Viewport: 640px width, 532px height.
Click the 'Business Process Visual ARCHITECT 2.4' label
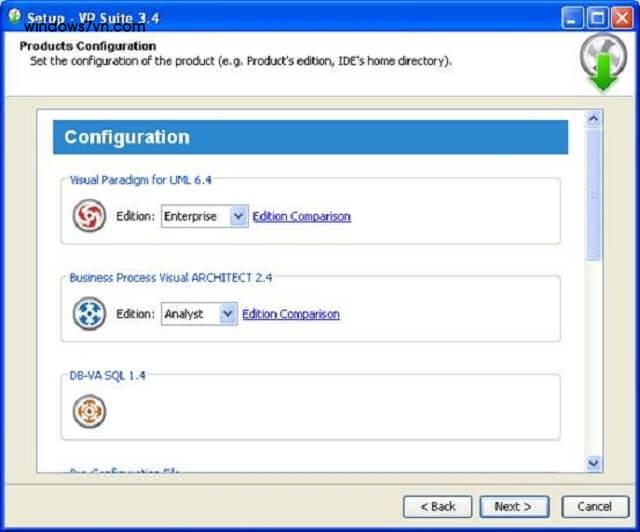[x=171, y=278]
